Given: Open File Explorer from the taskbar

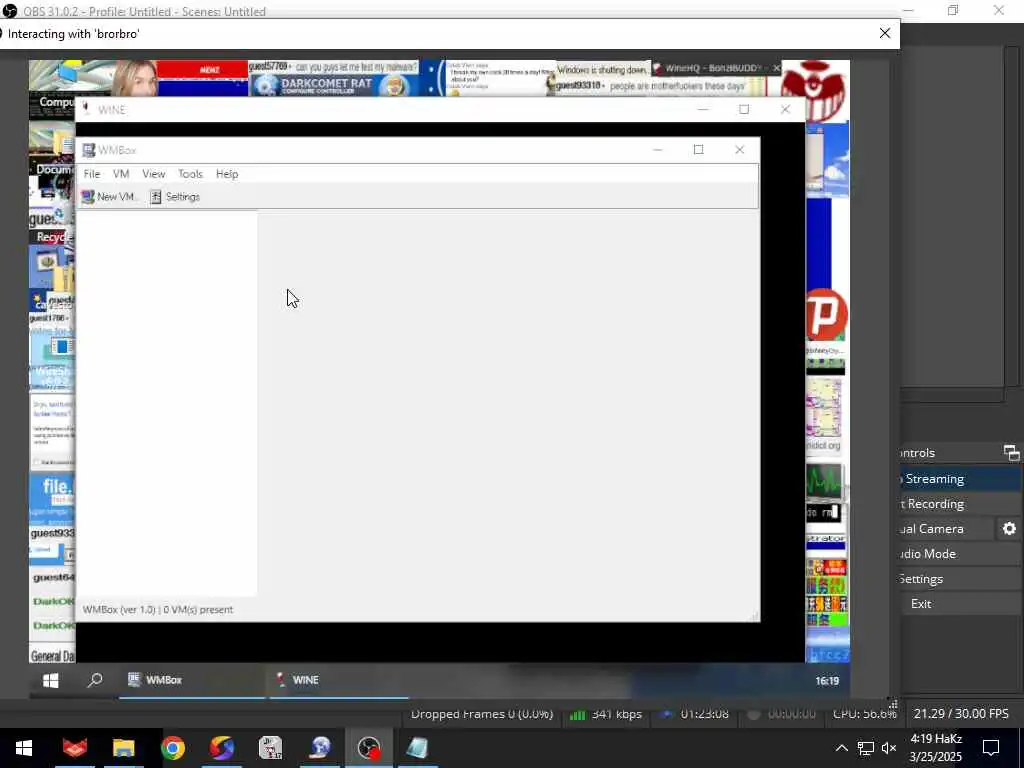Looking at the screenshot, I should click(x=123, y=748).
